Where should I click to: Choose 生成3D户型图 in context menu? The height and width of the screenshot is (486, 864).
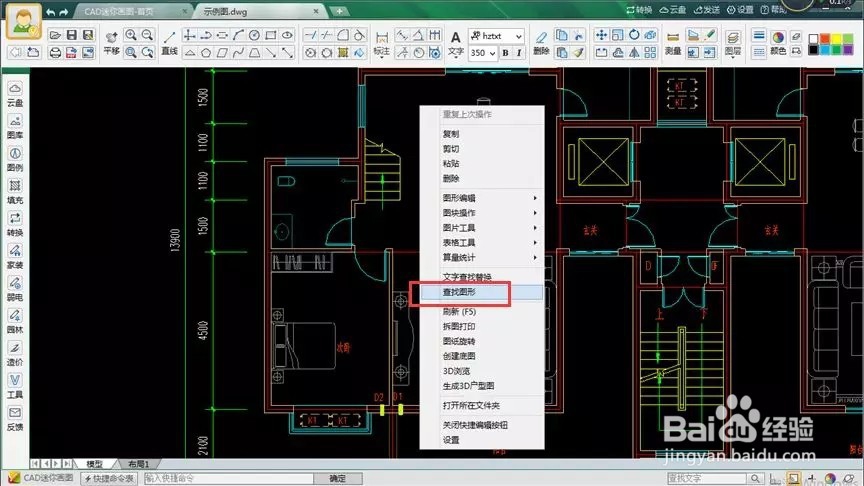click(482, 386)
